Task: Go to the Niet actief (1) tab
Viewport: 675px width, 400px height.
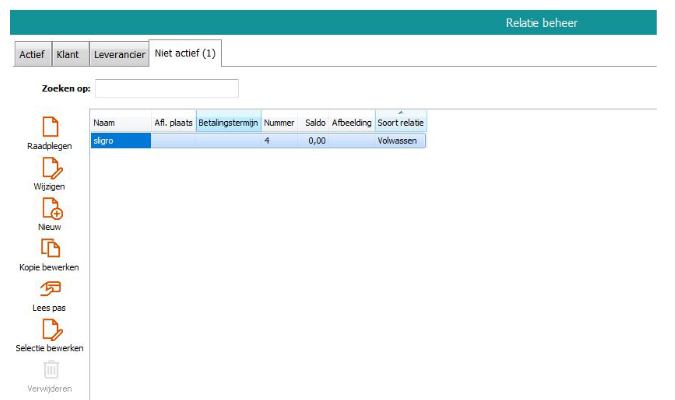Action: click(185, 53)
